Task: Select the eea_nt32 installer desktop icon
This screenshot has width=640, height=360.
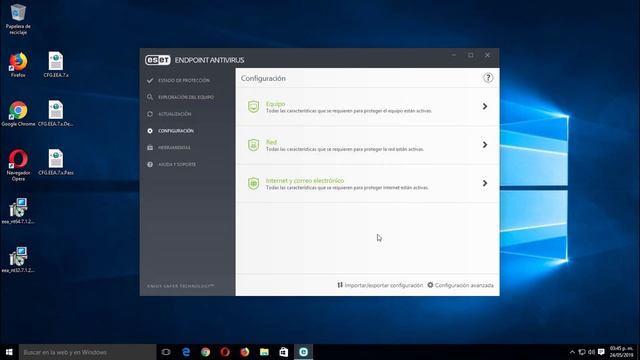Action: coord(18,260)
